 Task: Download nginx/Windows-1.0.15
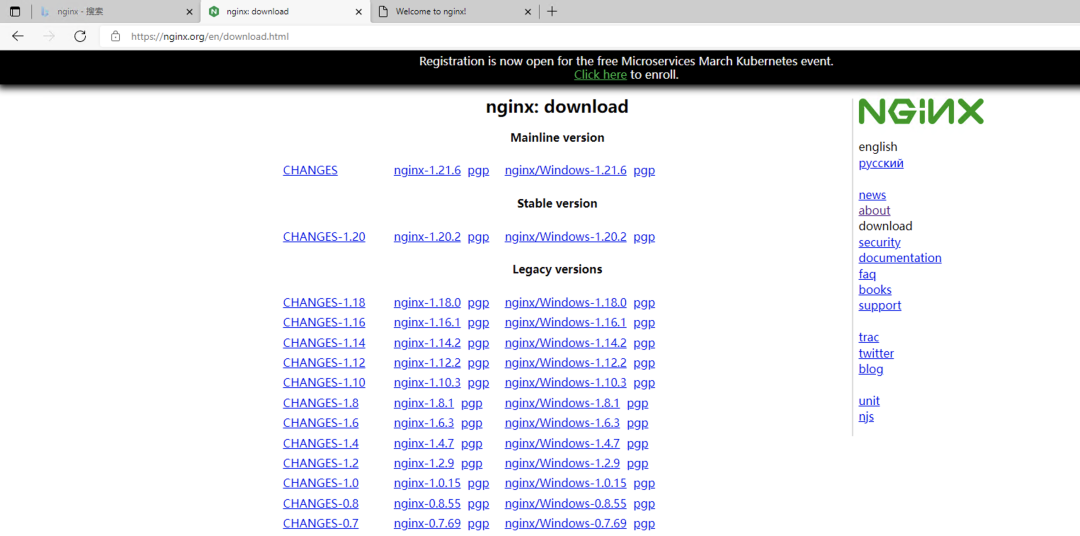(565, 483)
